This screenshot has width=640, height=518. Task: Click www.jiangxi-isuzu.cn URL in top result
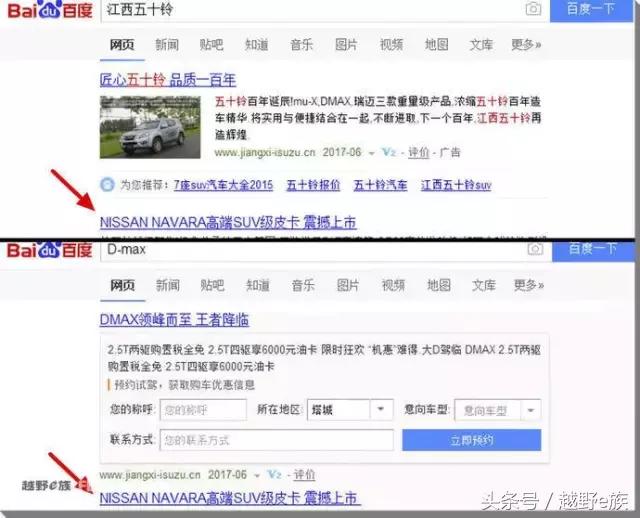pos(265,153)
